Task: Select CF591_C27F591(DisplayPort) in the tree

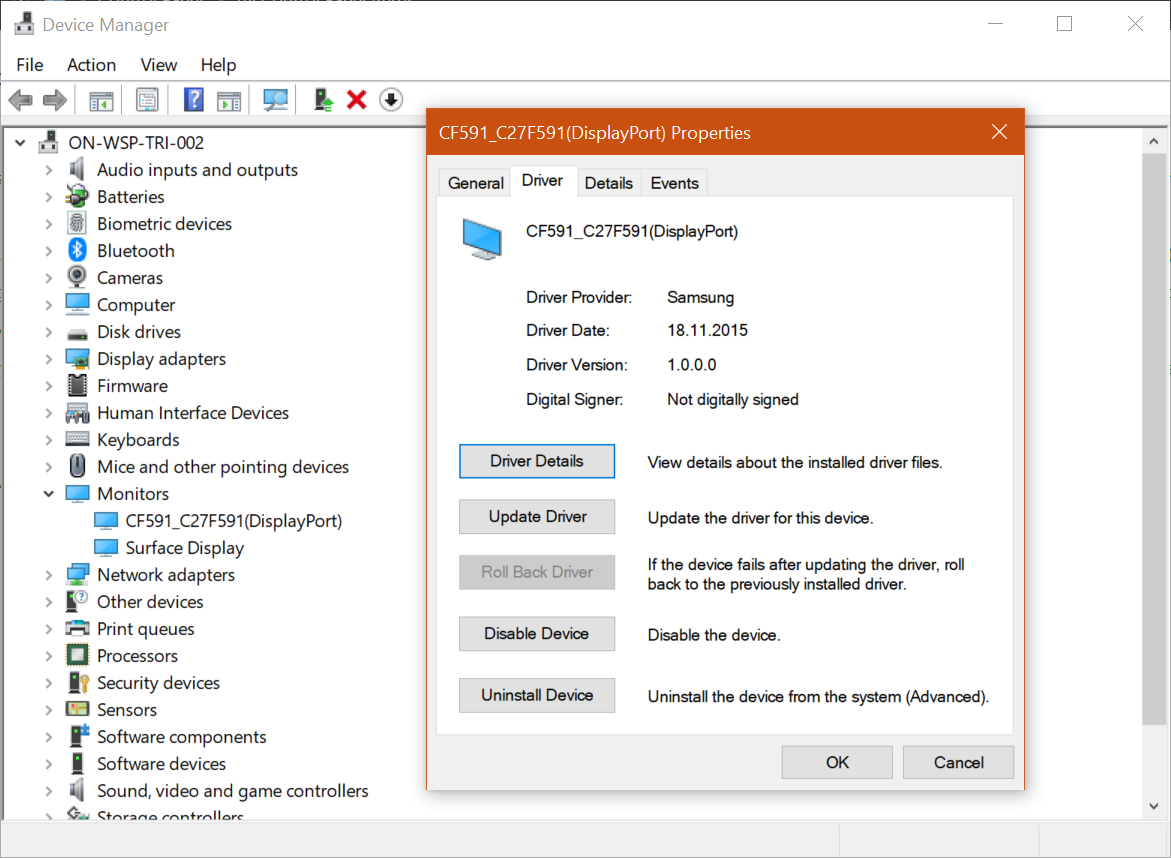Action: click(233, 520)
